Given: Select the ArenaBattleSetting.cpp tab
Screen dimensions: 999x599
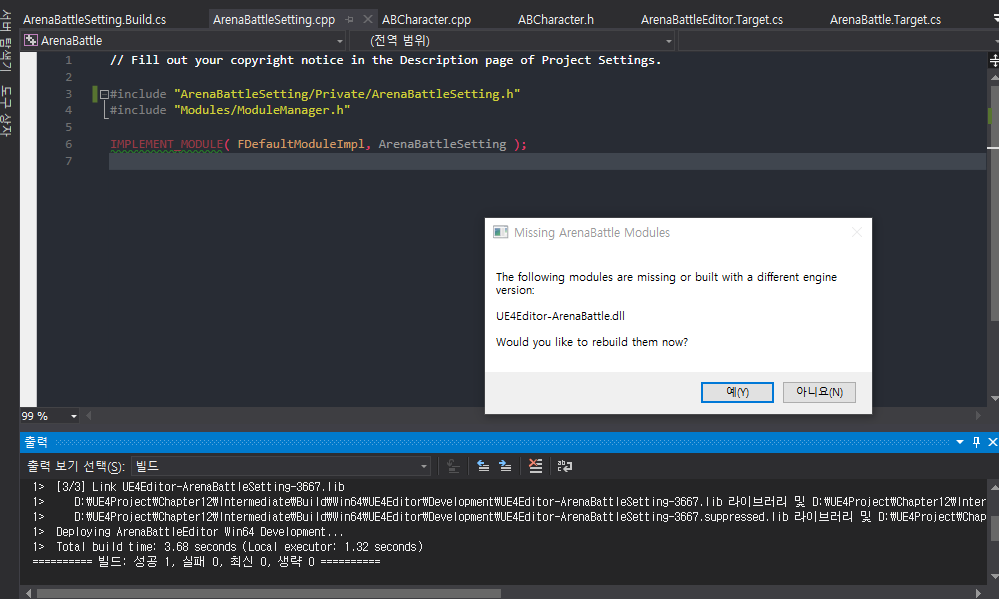Looking at the screenshot, I should (x=274, y=20).
